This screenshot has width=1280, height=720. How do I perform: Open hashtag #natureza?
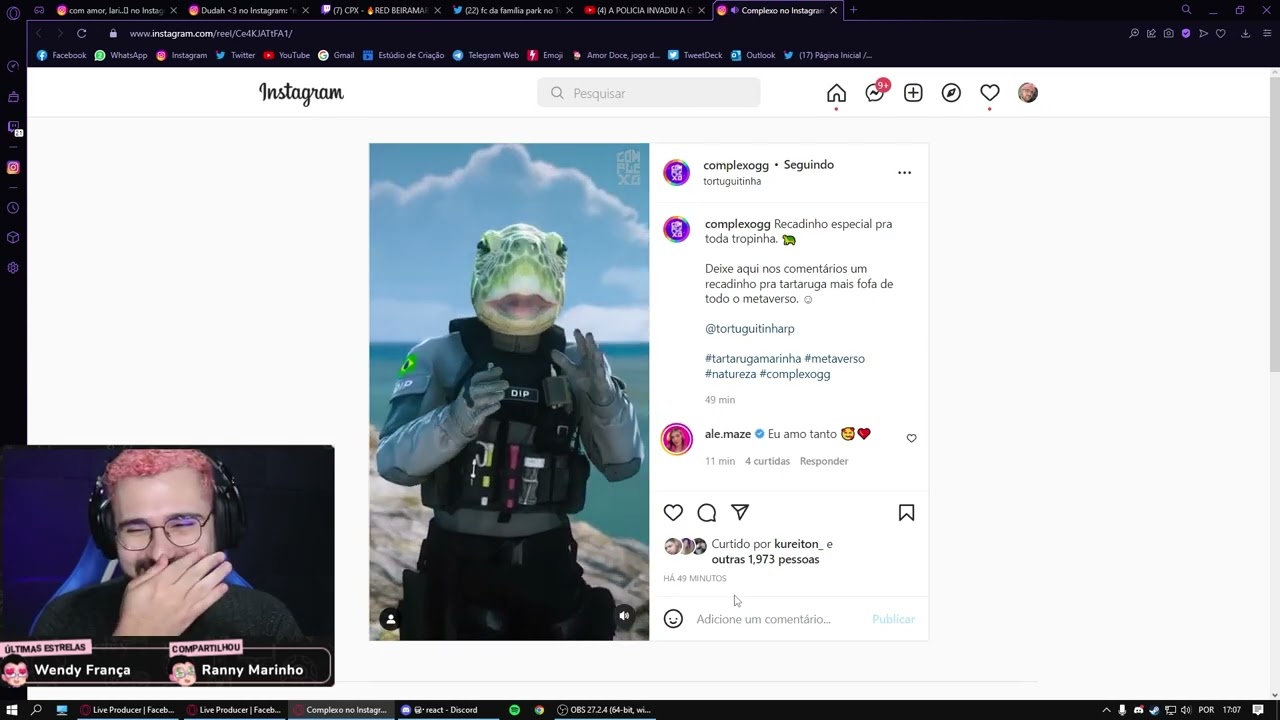(730, 374)
